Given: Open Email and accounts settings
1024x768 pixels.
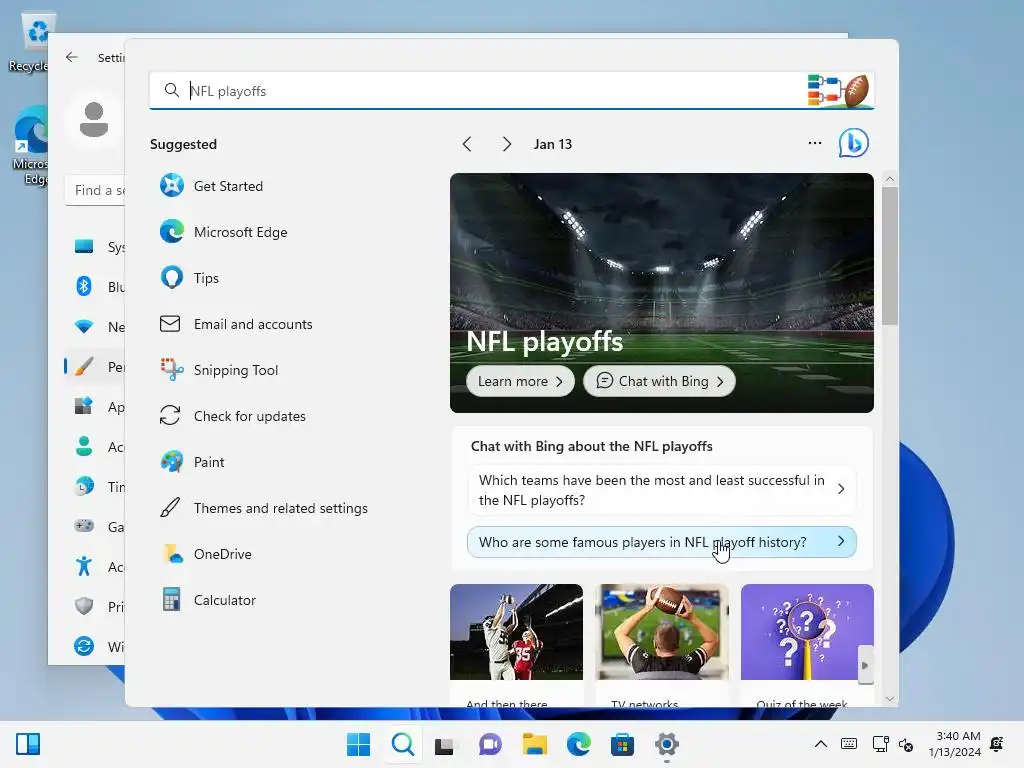Looking at the screenshot, I should tap(236, 324).
